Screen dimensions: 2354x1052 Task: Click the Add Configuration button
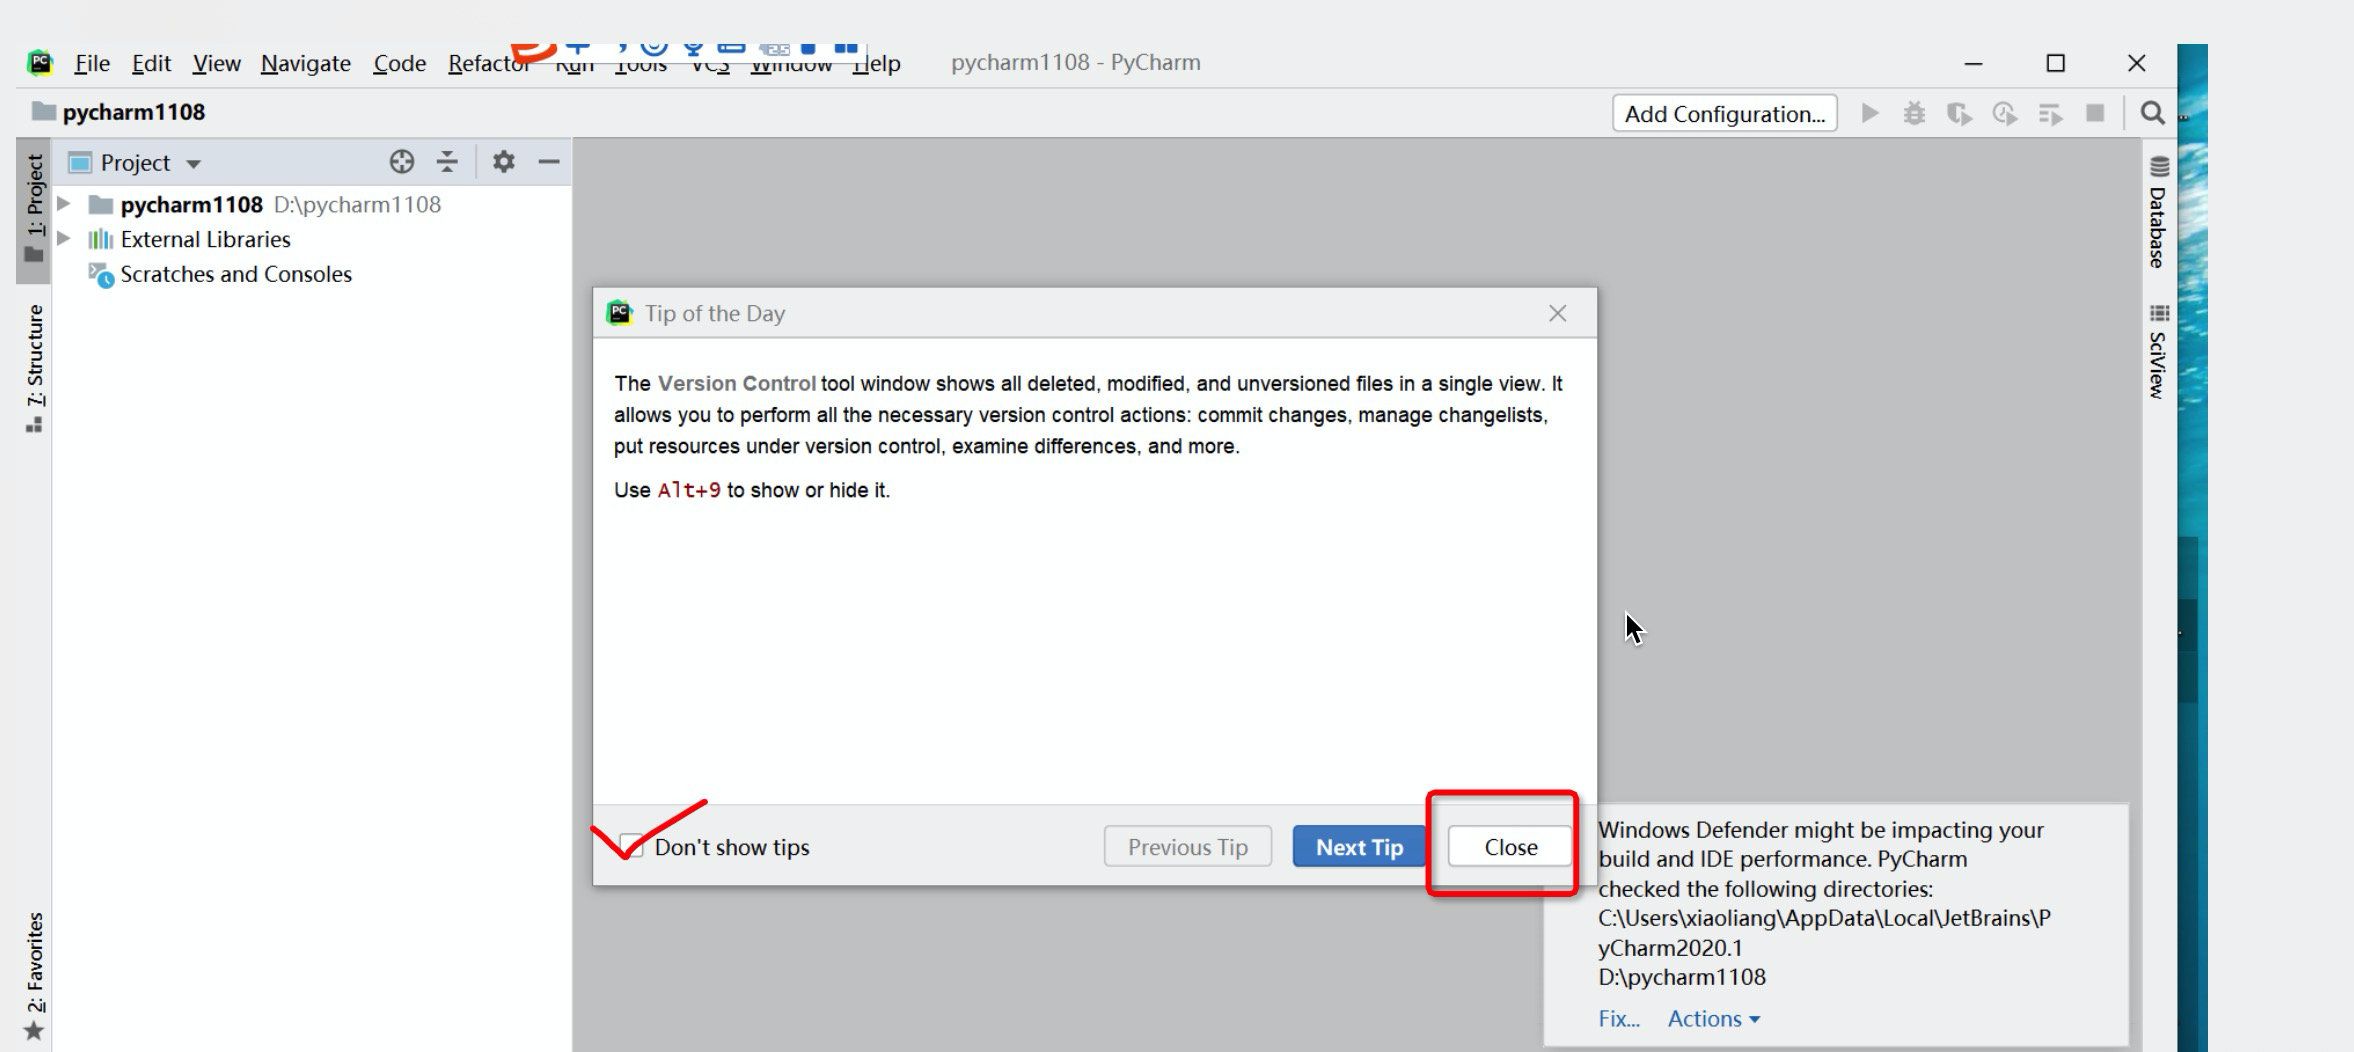(1725, 114)
